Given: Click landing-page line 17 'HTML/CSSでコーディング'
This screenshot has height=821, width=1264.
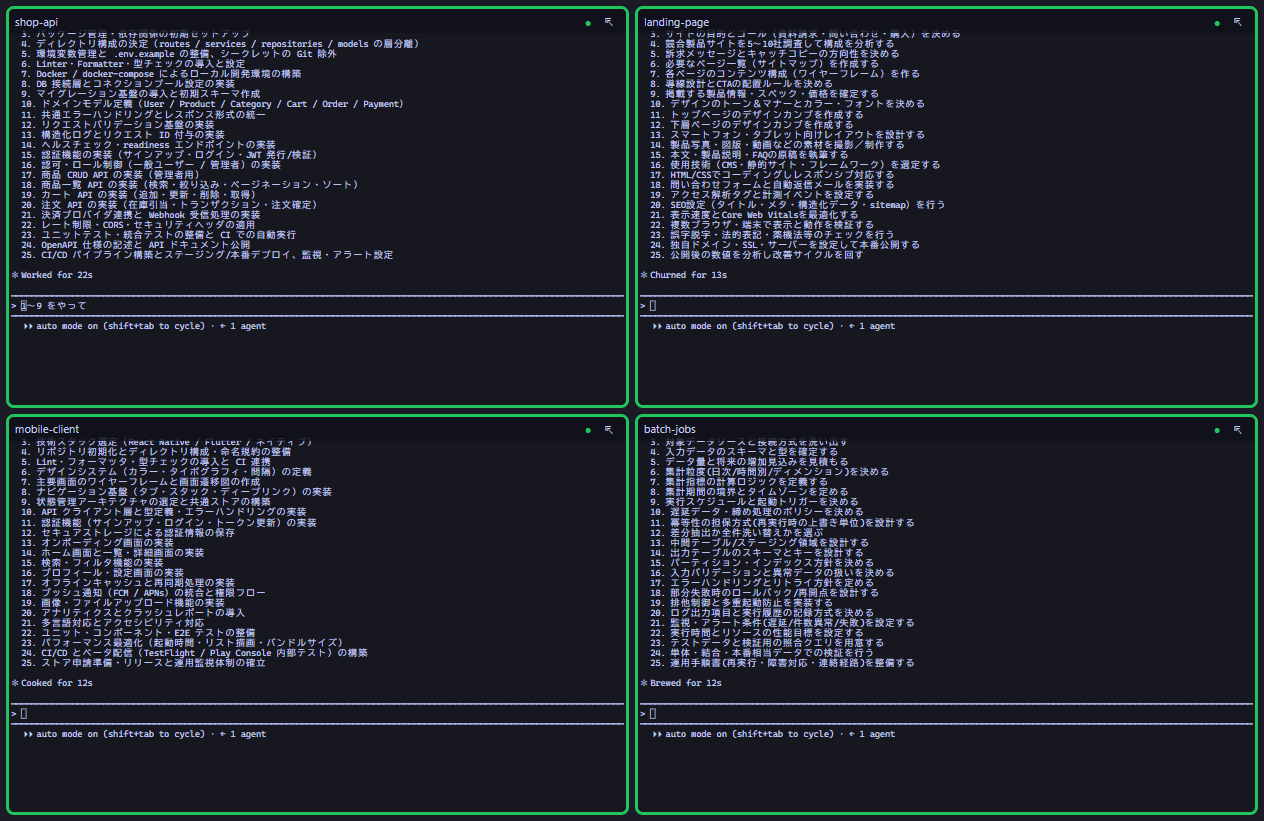Looking at the screenshot, I should [773, 174].
